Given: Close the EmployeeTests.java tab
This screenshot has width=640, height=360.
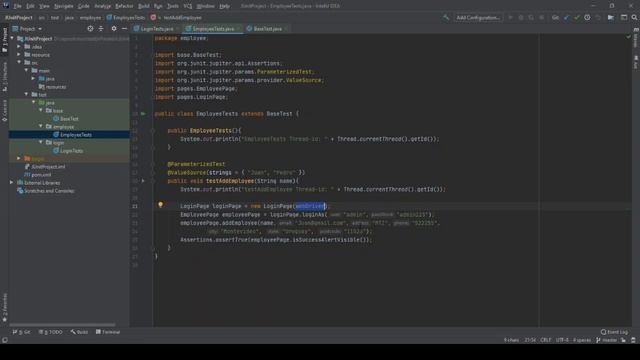Looking at the screenshot, I should tap(239, 29).
